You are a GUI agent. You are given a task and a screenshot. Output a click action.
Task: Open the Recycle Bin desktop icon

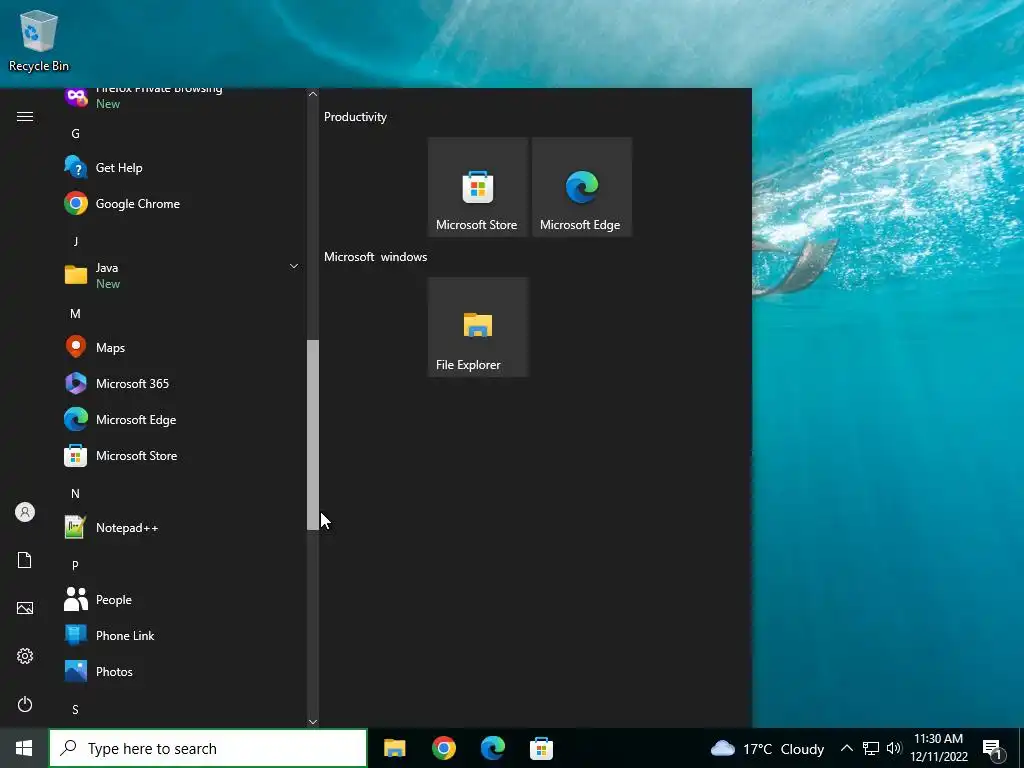pyautogui.click(x=39, y=40)
